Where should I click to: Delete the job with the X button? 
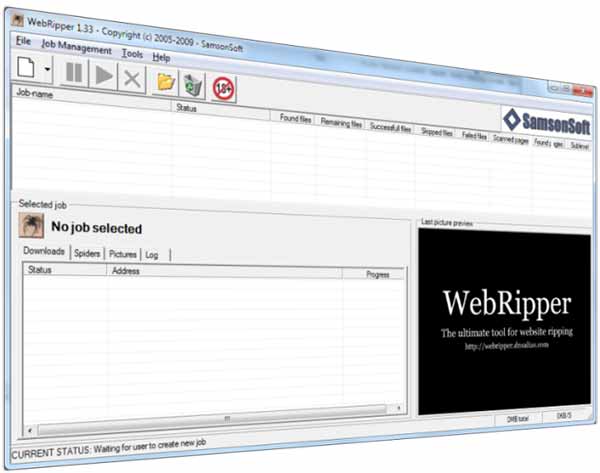click(x=132, y=79)
